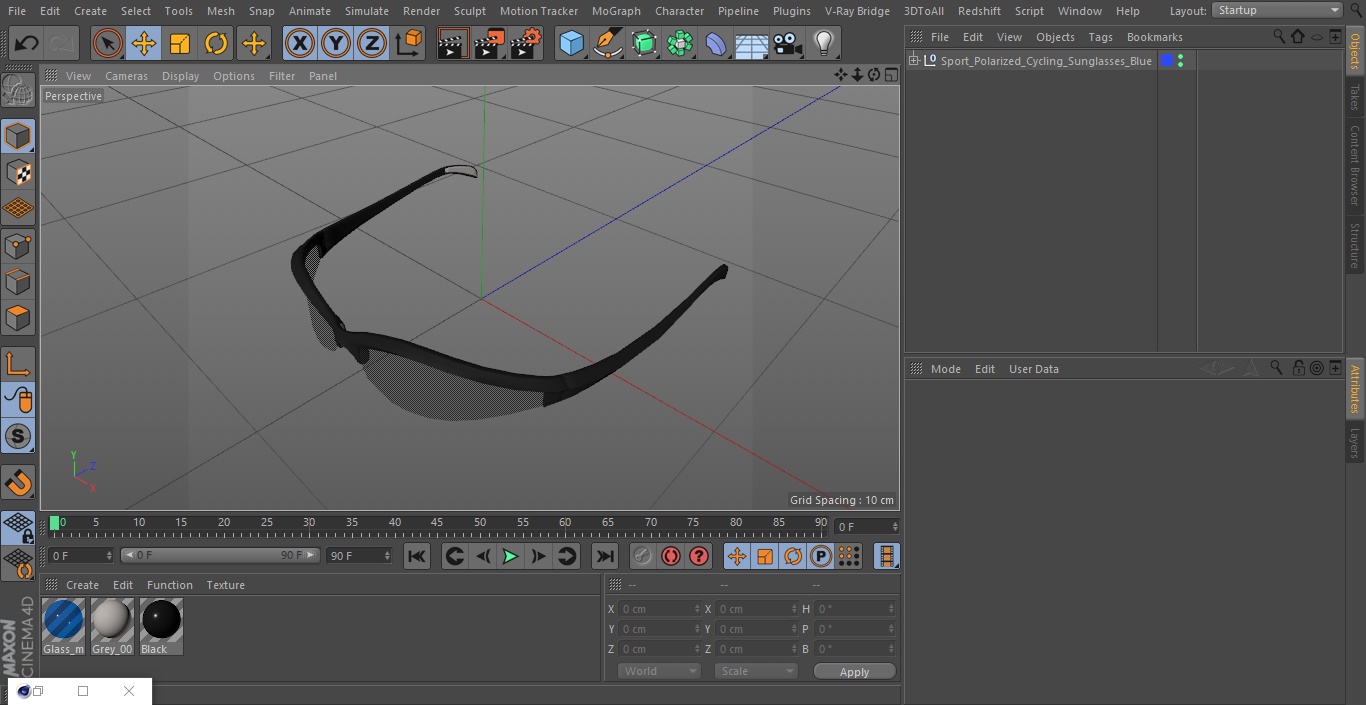Select the Black material swatch
This screenshot has height=705, width=1366.
(161, 626)
